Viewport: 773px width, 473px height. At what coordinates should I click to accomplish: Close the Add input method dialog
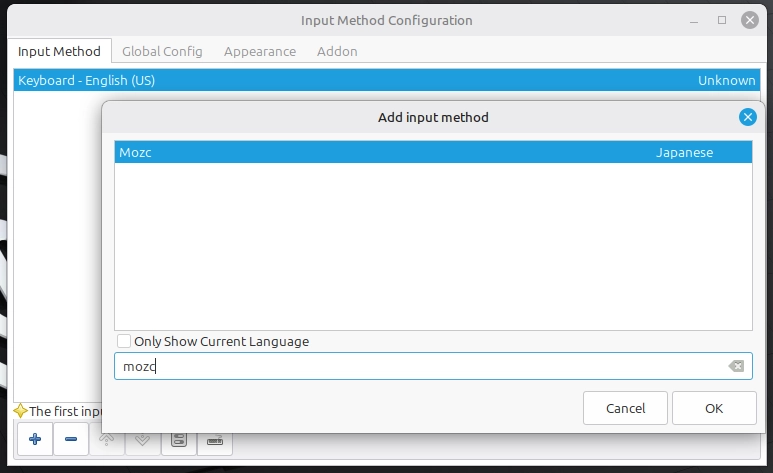pyautogui.click(x=747, y=117)
